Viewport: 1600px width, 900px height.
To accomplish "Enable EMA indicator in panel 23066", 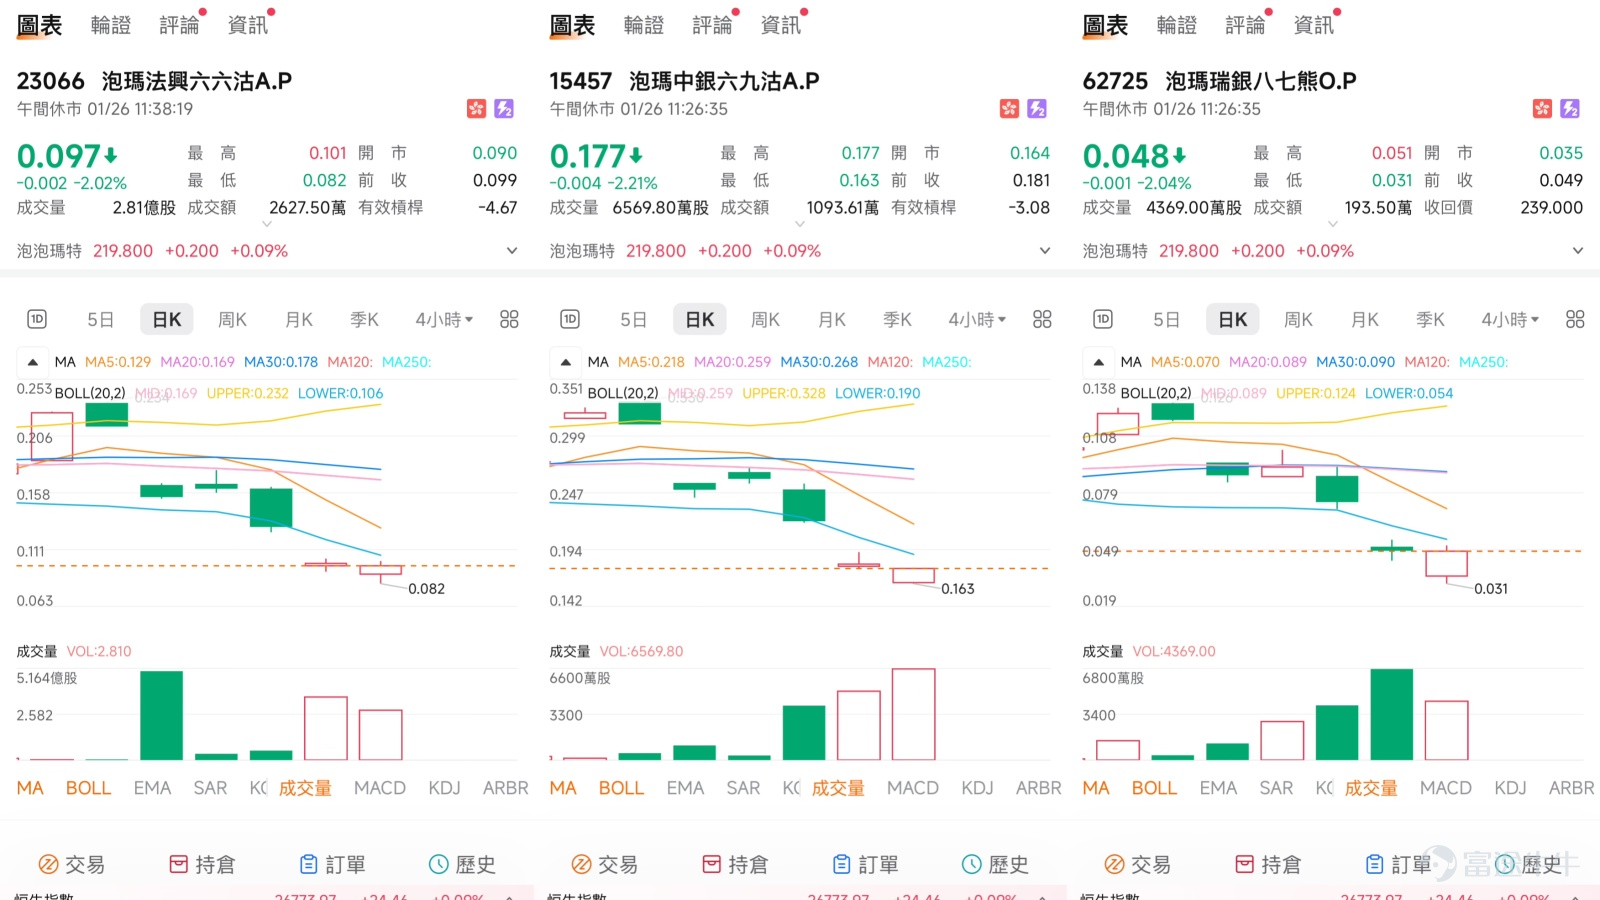I will click(152, 788).
